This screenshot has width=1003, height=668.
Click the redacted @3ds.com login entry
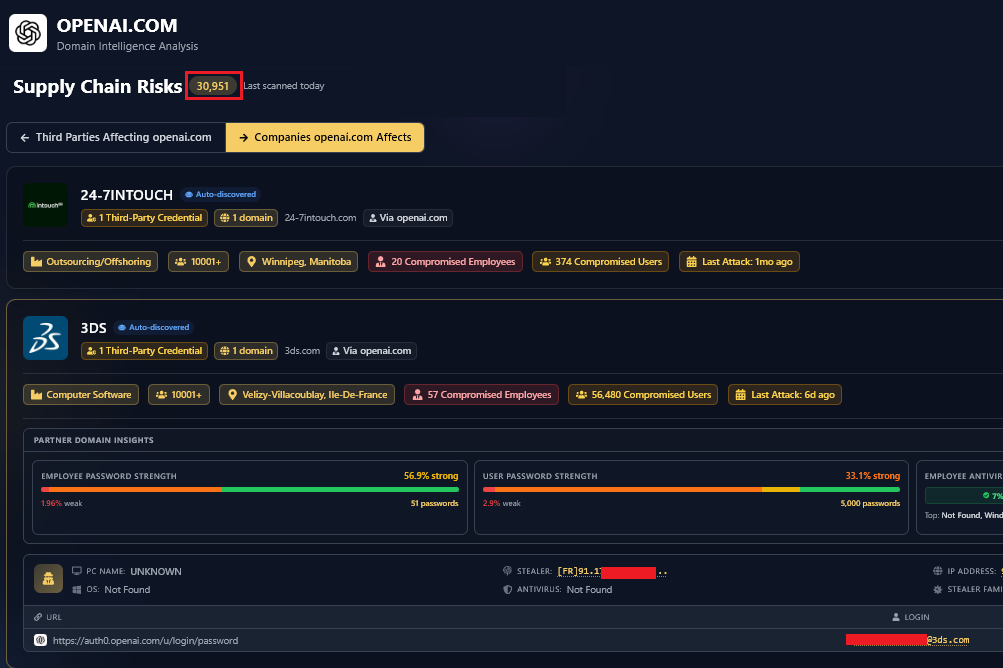(x=907, y=640)
